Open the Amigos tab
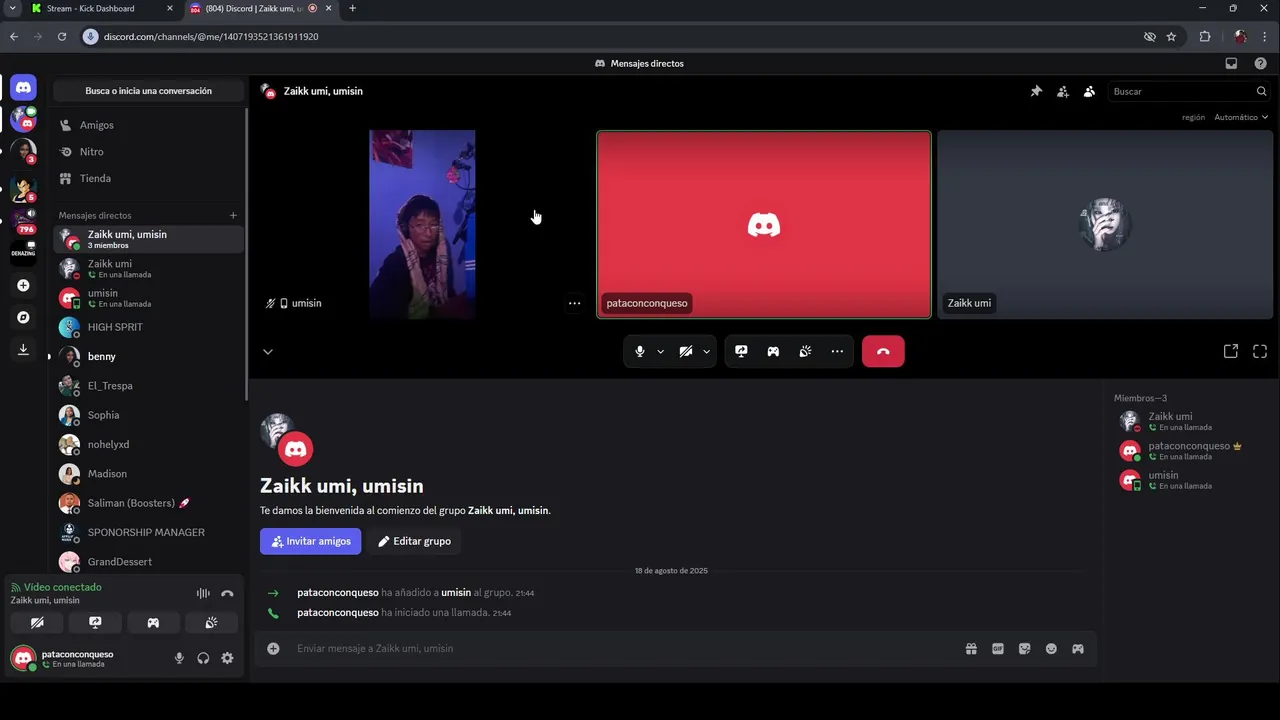 148,125
